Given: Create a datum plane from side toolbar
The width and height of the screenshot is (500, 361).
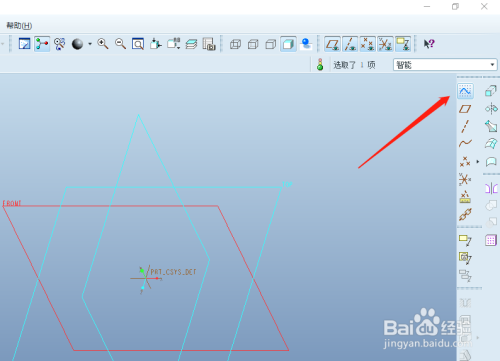Looking at the screenshot, I should (x=465, y=109).
